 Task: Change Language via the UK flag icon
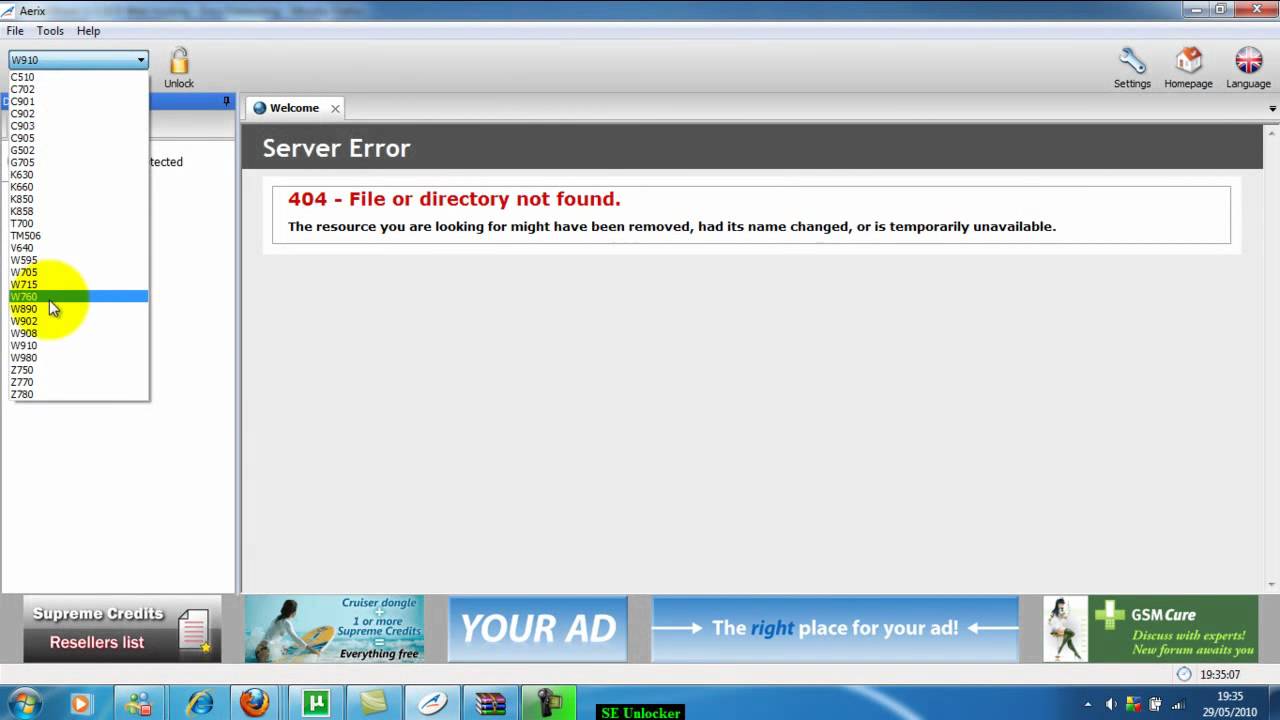(1248, 62)
